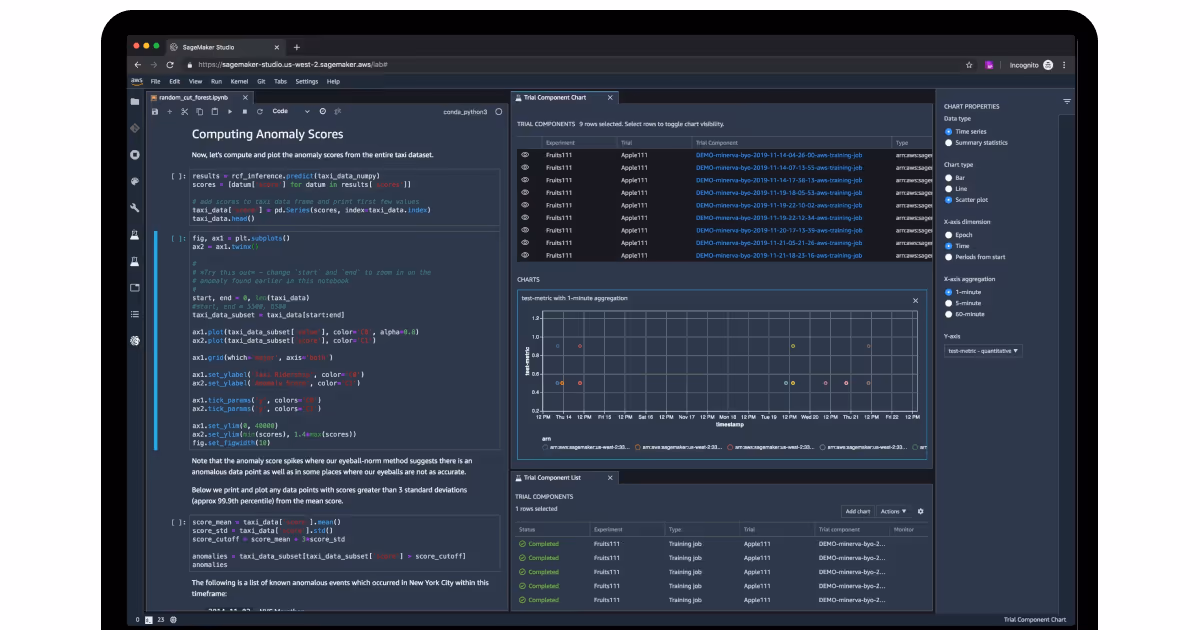Screen dimensions: 1200x630
Task: Open DEMO-minerva-byo-2019-11-14-07-13-55 job link
Action: point(779,167)
